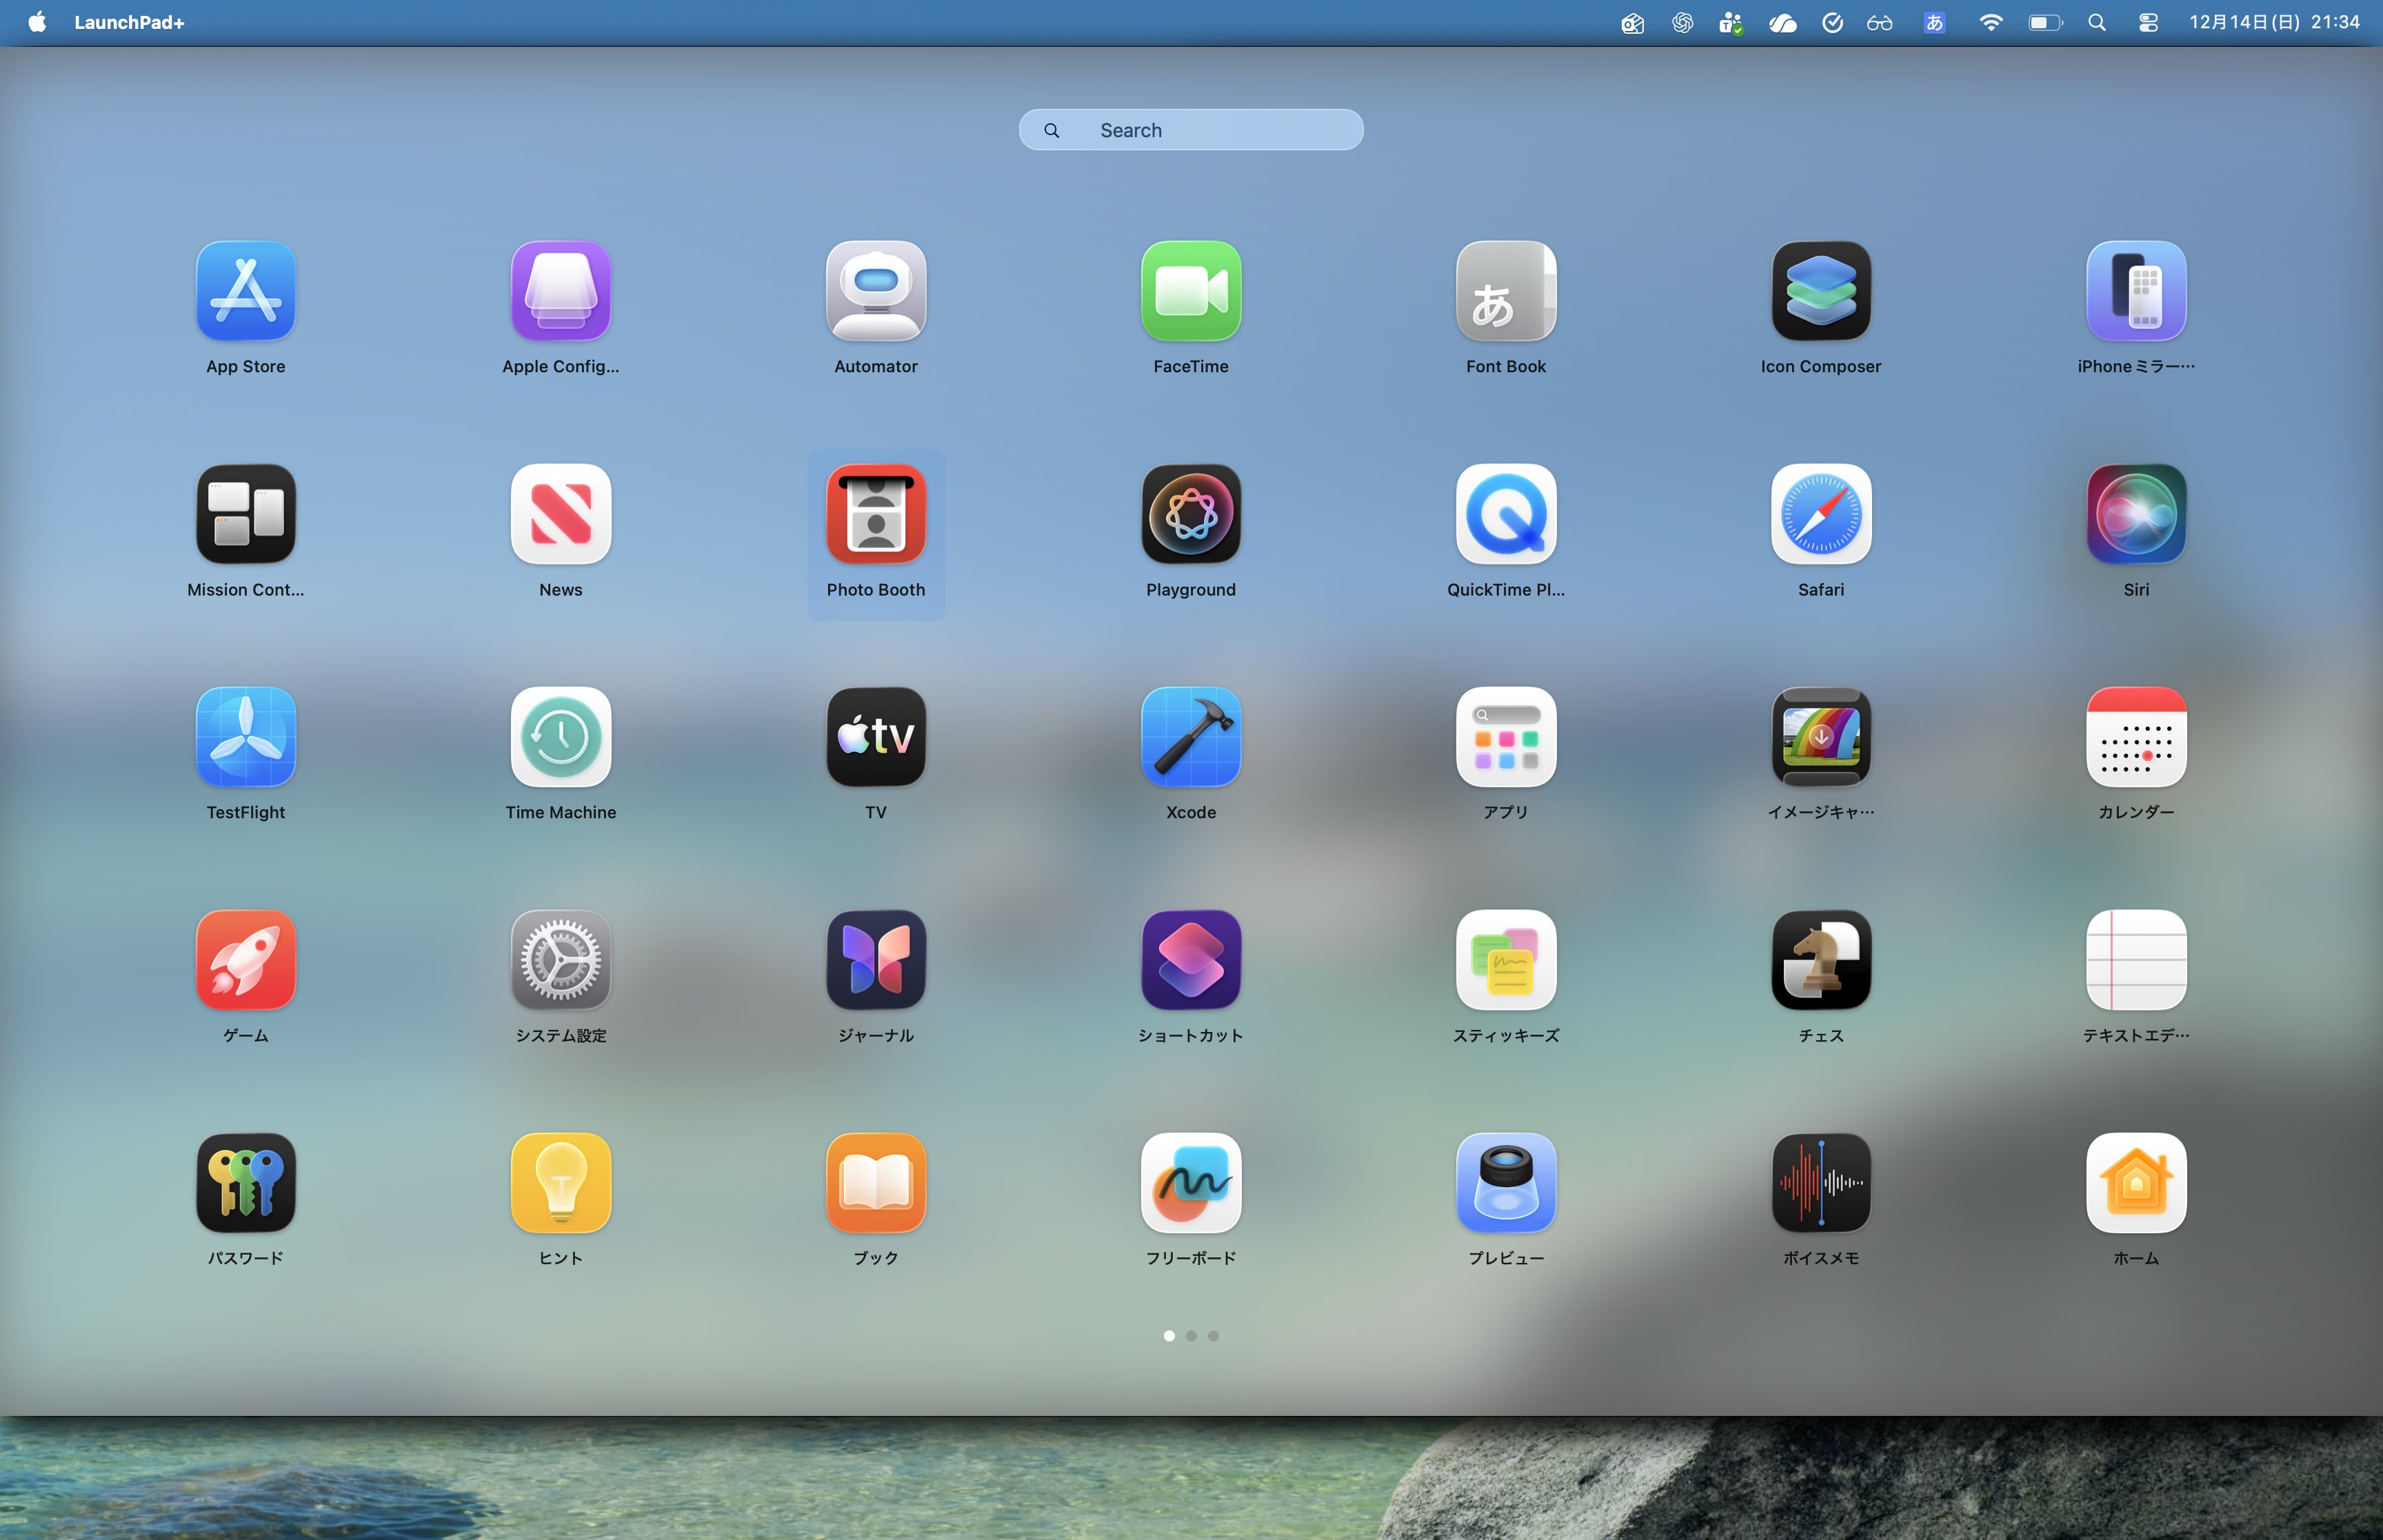
Task: Launch the Playground app
Action: pos(1190,514)
